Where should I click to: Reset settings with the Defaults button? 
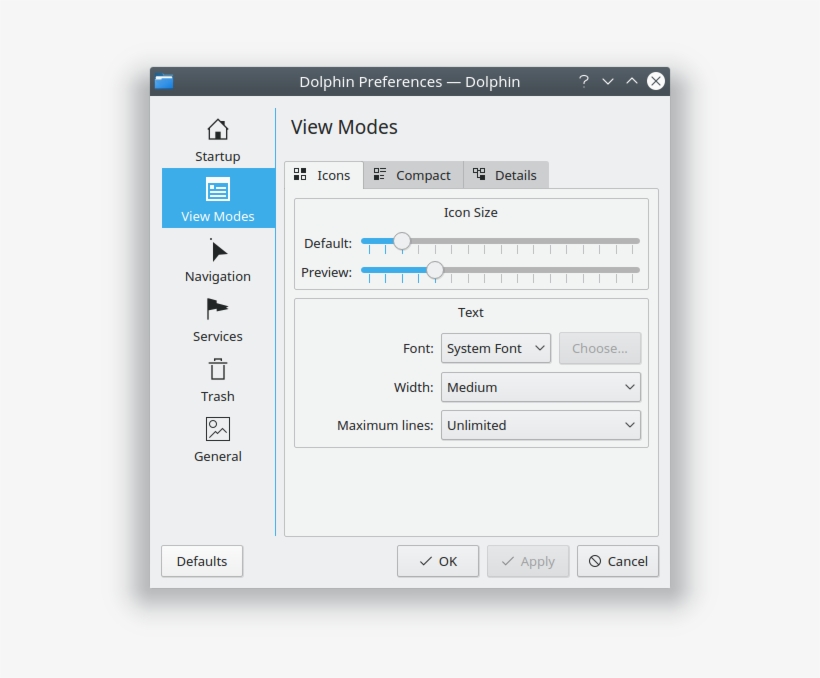point(202,561)
